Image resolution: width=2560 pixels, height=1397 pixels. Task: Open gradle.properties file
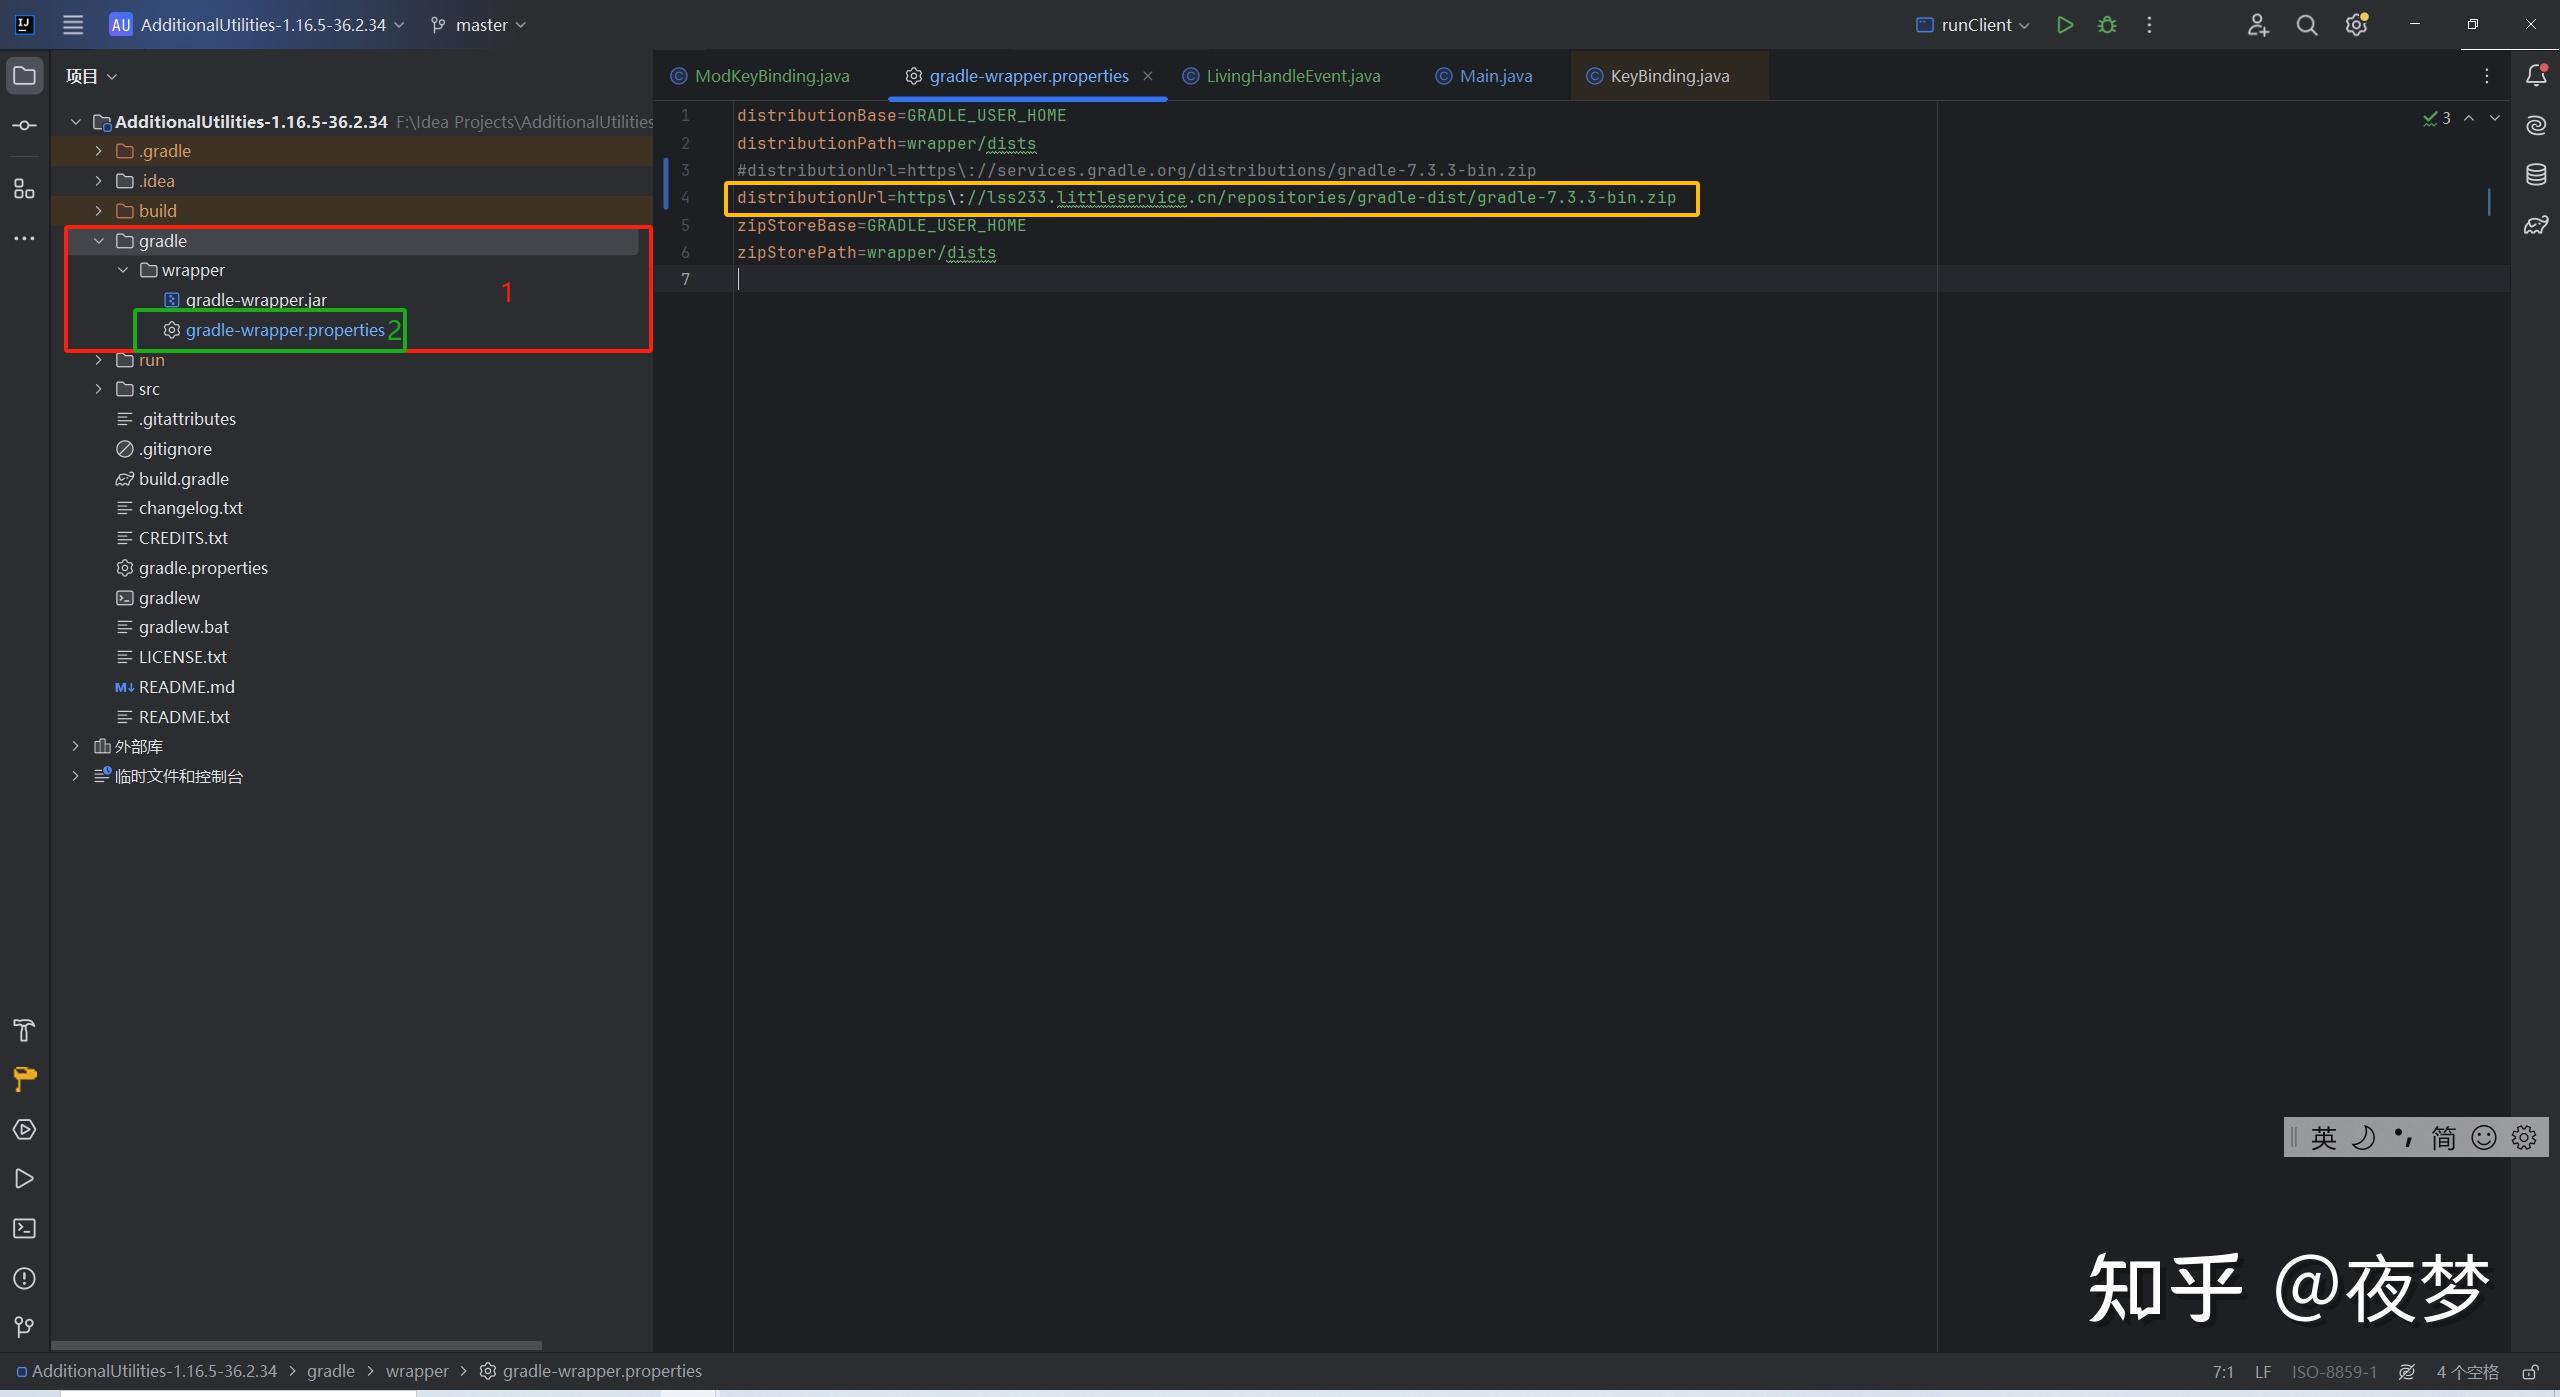pyautogui.click(x=203, y=568)
